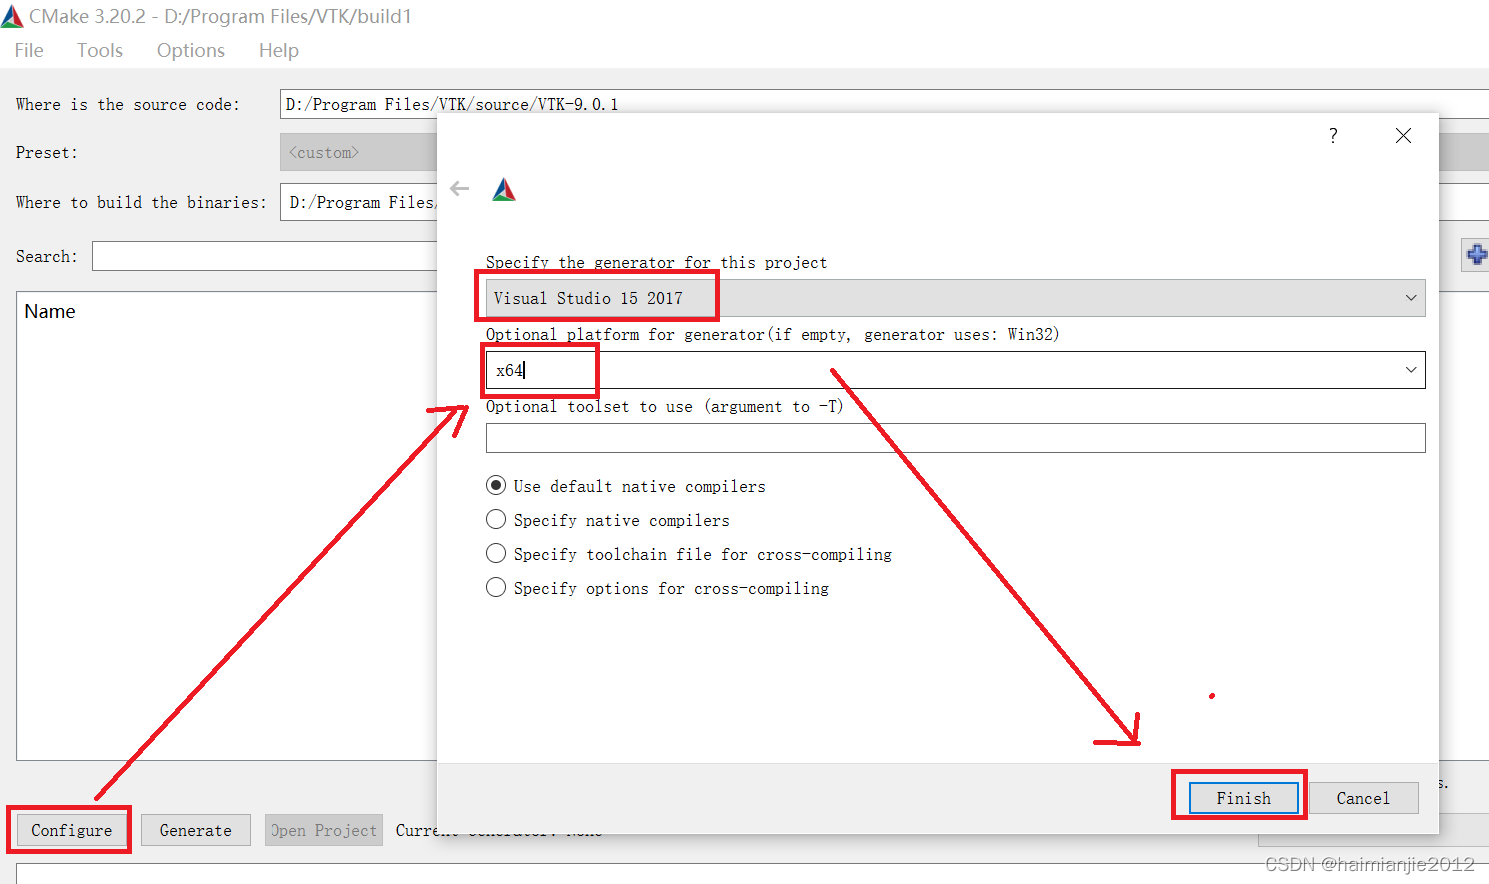This screenshot has width=1489, height=884.
Task: Open the File menu
Action: click(29, 50)
